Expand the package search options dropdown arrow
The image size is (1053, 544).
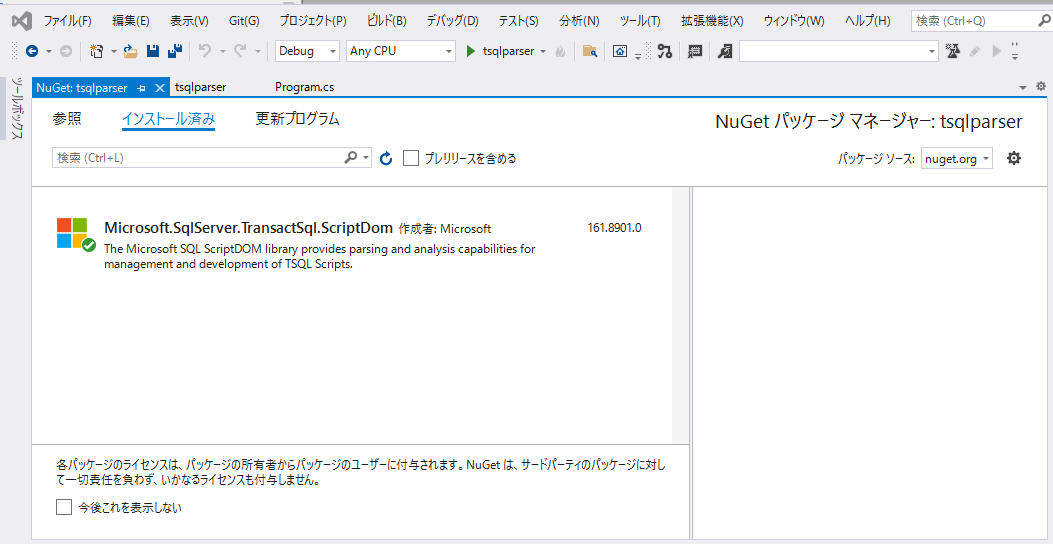point(366,158)
